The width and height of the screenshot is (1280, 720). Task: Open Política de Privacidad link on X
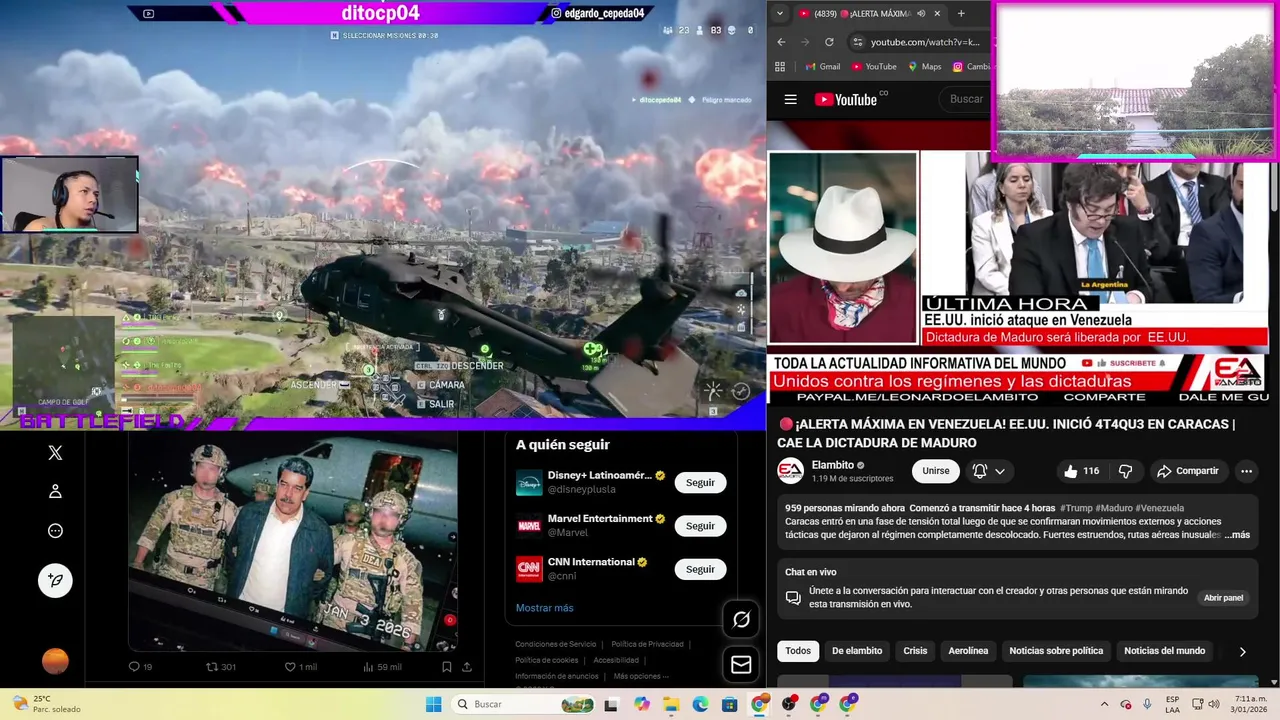(647, 644)
